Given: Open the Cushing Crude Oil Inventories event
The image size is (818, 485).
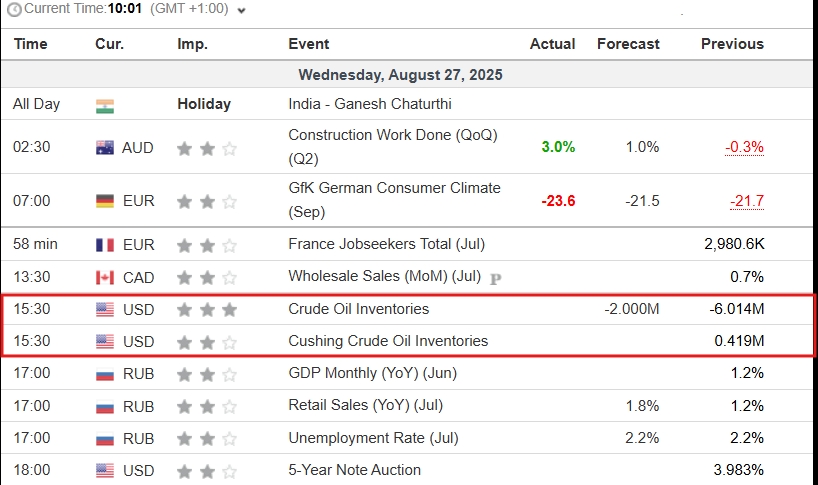Looking at the screenshot, I should tap(388, 341).
